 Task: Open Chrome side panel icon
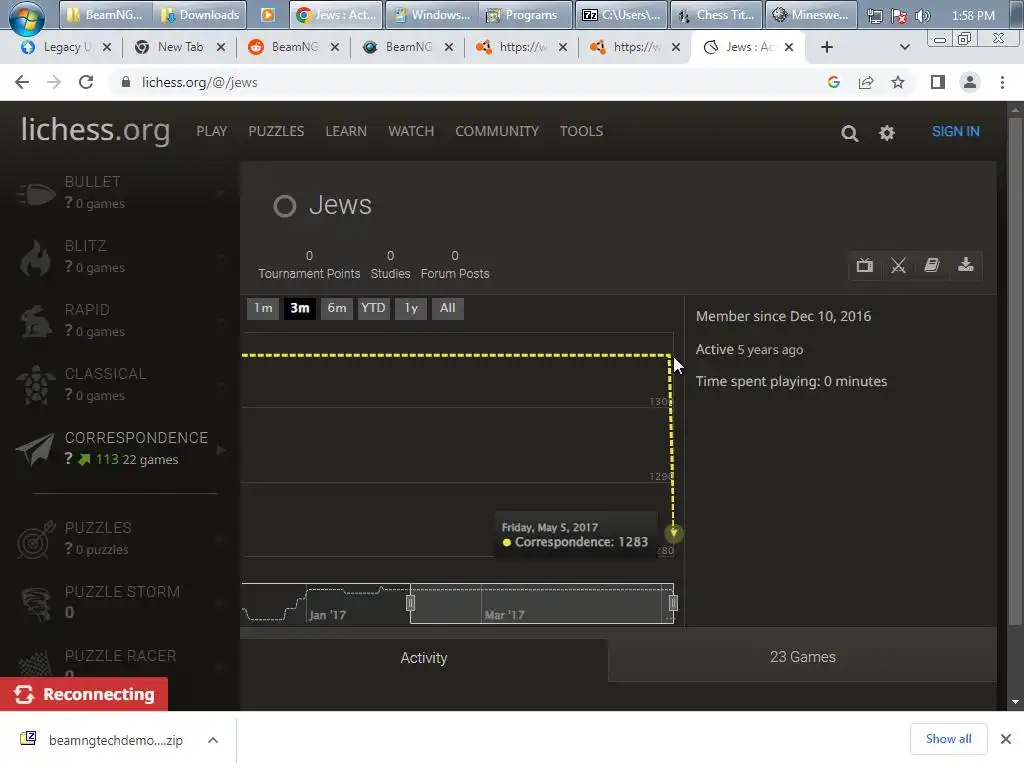click(x=938, y=82)
